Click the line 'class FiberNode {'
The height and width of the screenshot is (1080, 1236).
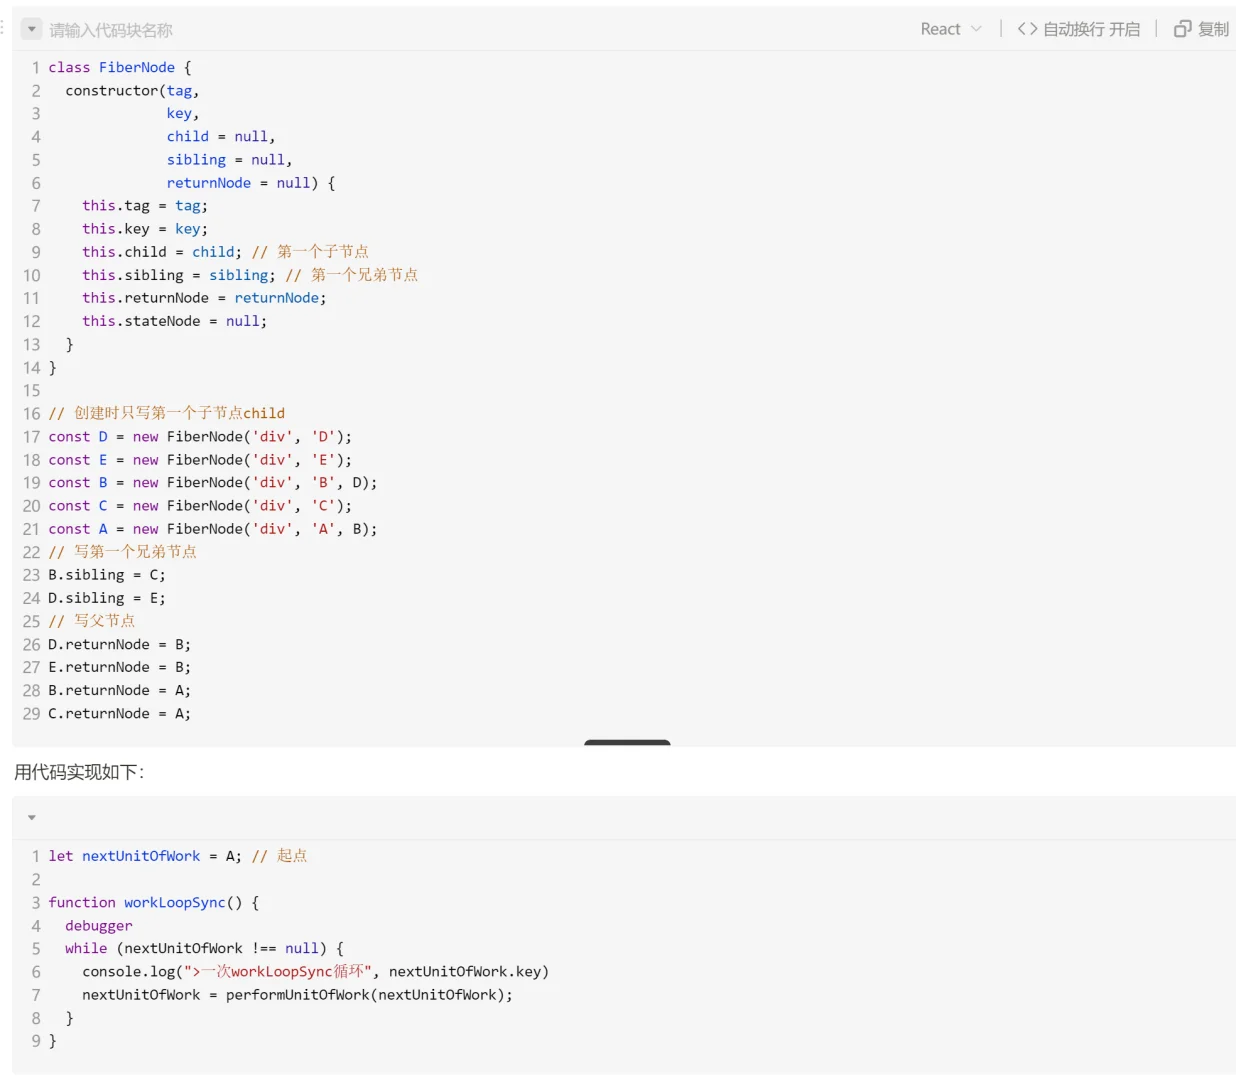tap(119, 67)
